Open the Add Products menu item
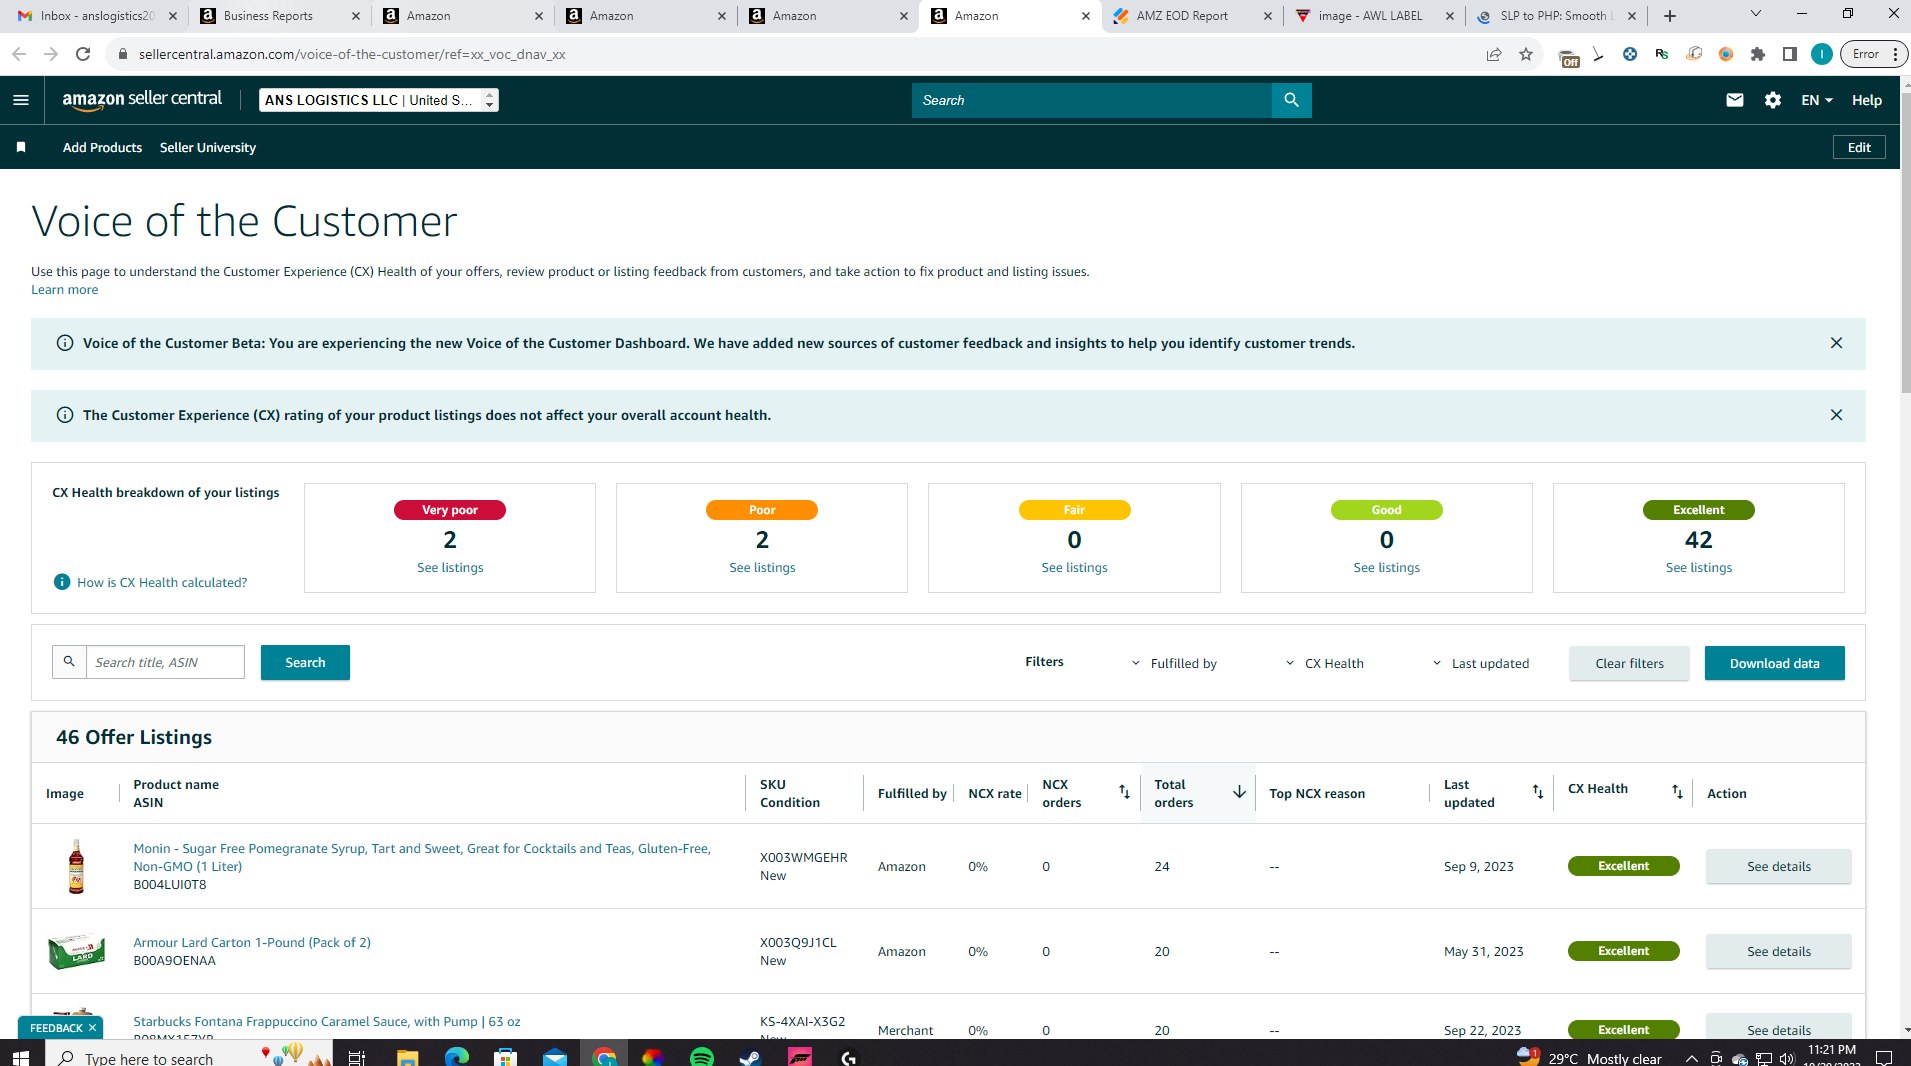Viewport: 1911px width, 1066px height. (102, 147)
